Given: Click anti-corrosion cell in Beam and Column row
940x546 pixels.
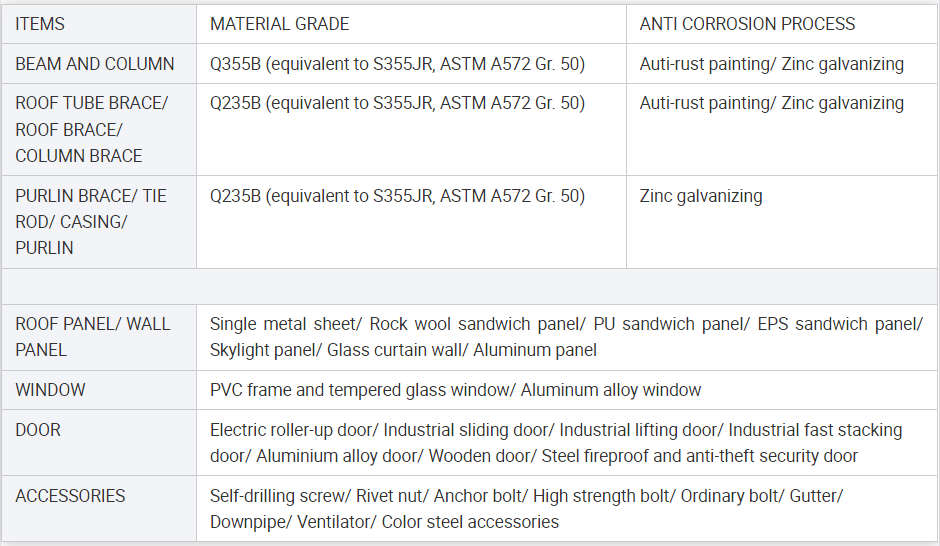Looking at the screenshot, I should point(771,64).
